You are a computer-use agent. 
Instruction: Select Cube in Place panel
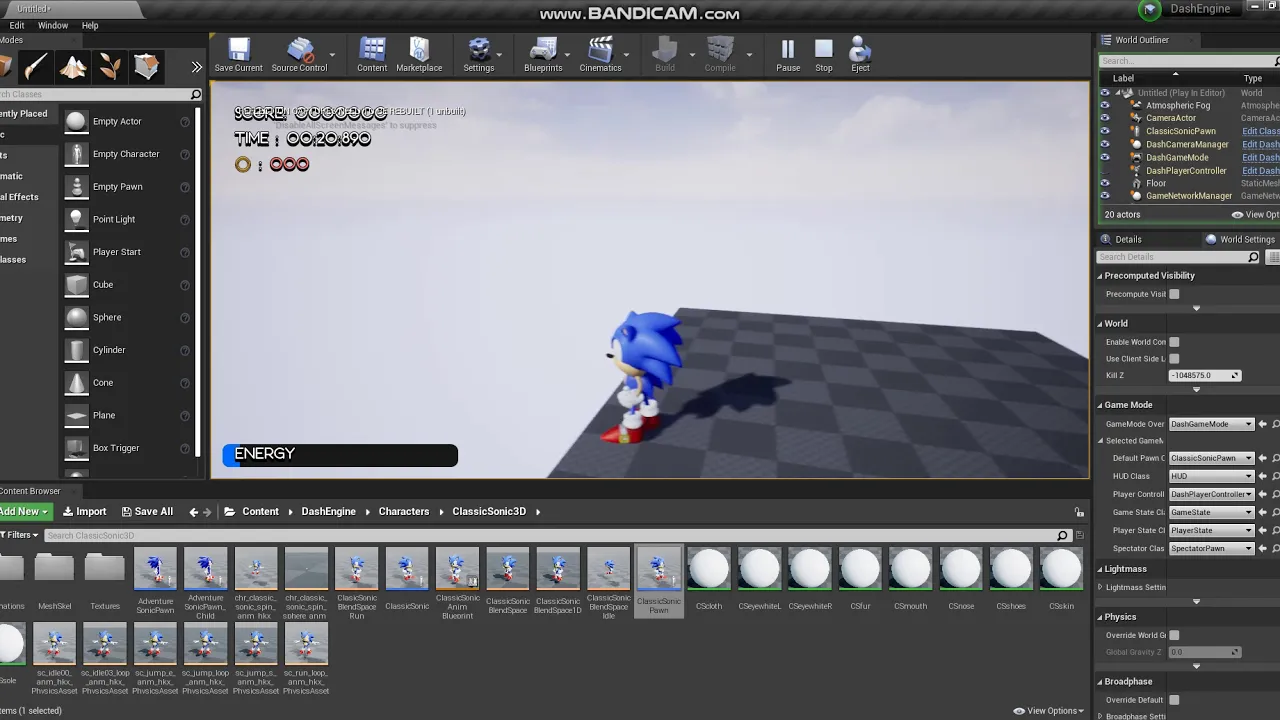[x=127, y=284]
